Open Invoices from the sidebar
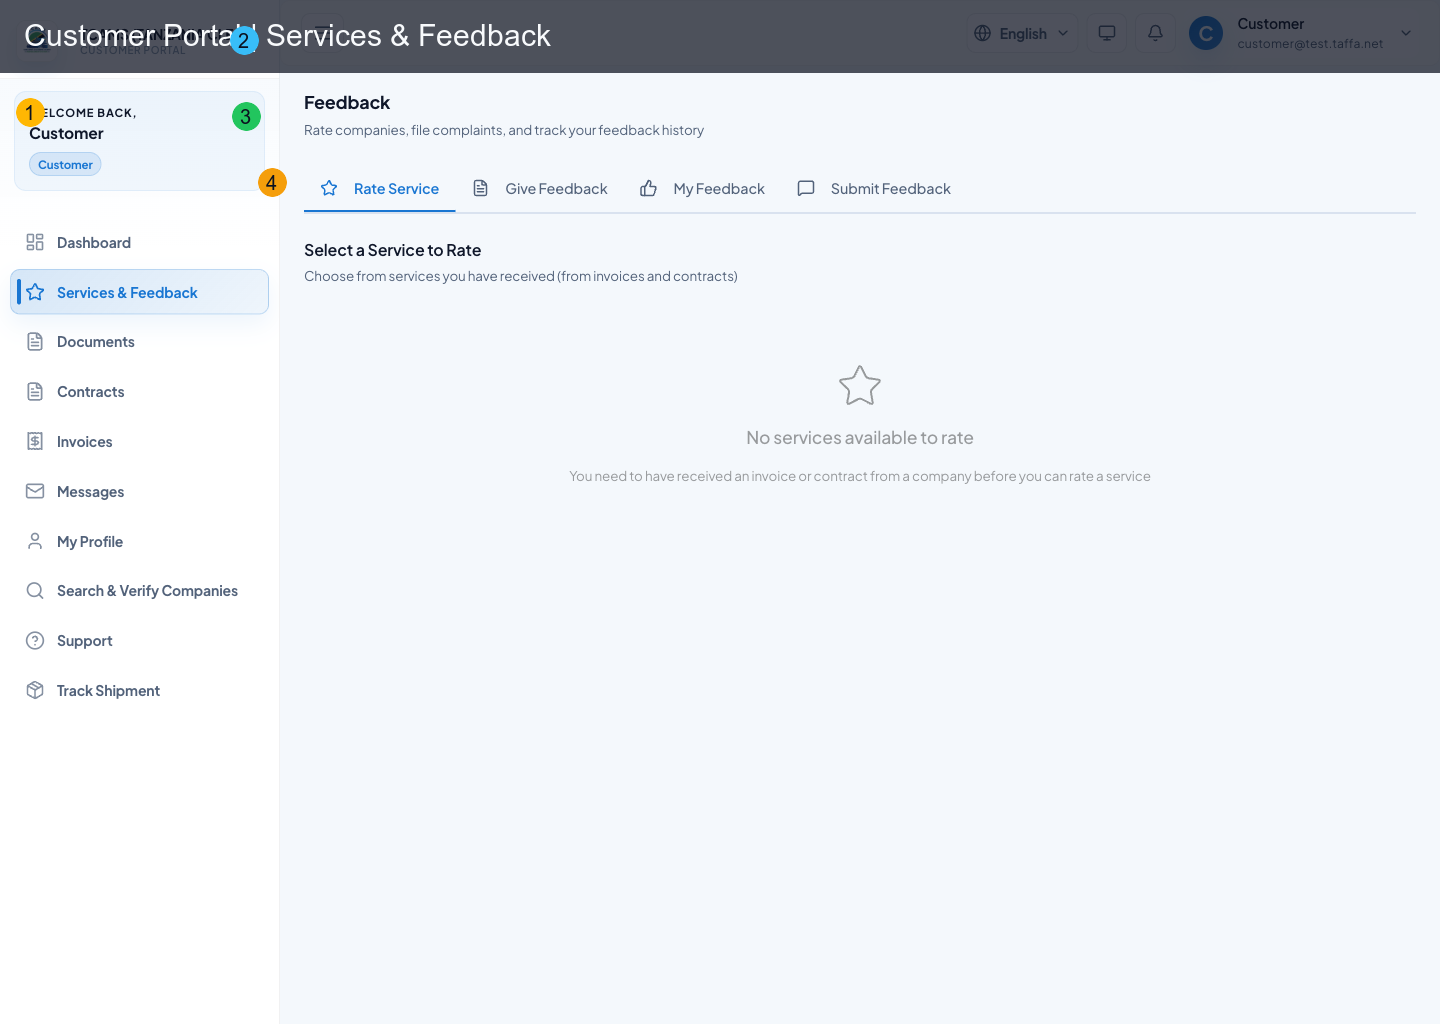 [x=139, y=441]
